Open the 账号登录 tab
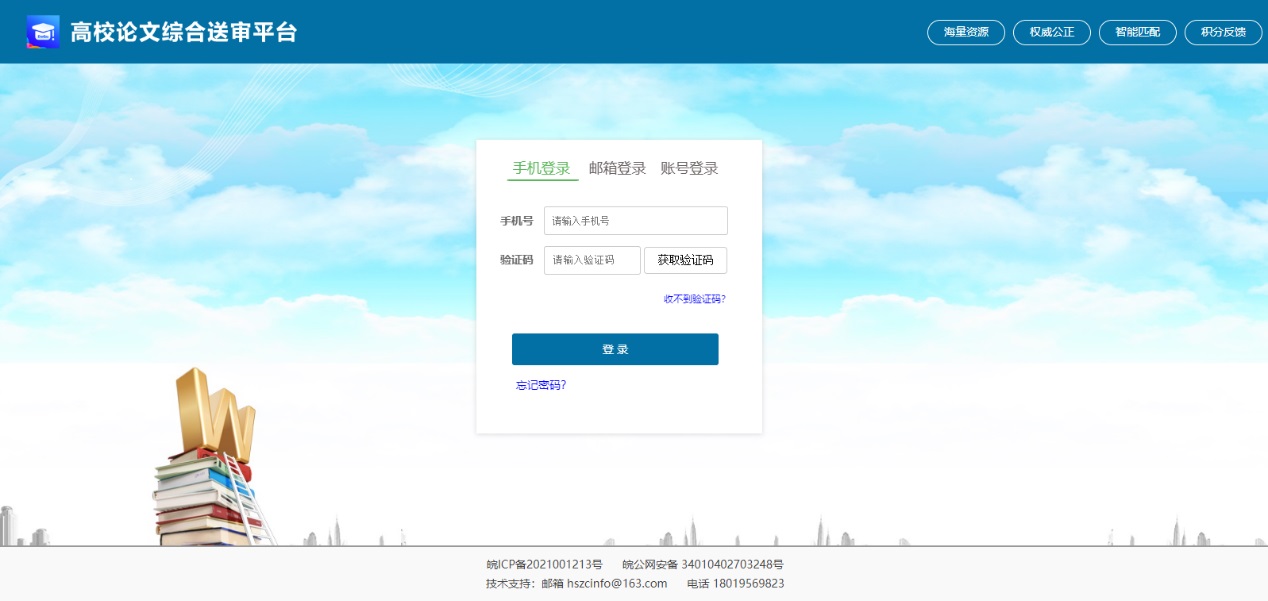Viewport: 1268px width, 601px height. coord(690,167)
